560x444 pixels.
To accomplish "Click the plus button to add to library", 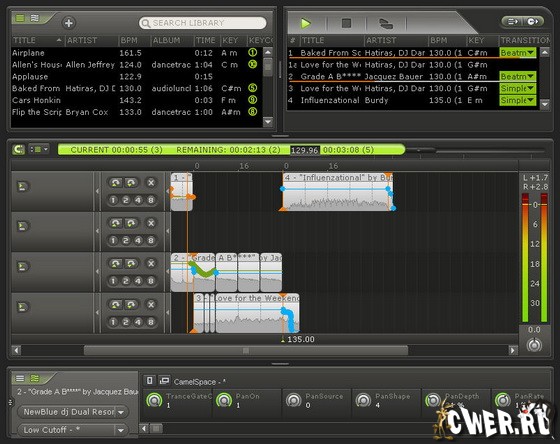I will [x=69, y=23].
